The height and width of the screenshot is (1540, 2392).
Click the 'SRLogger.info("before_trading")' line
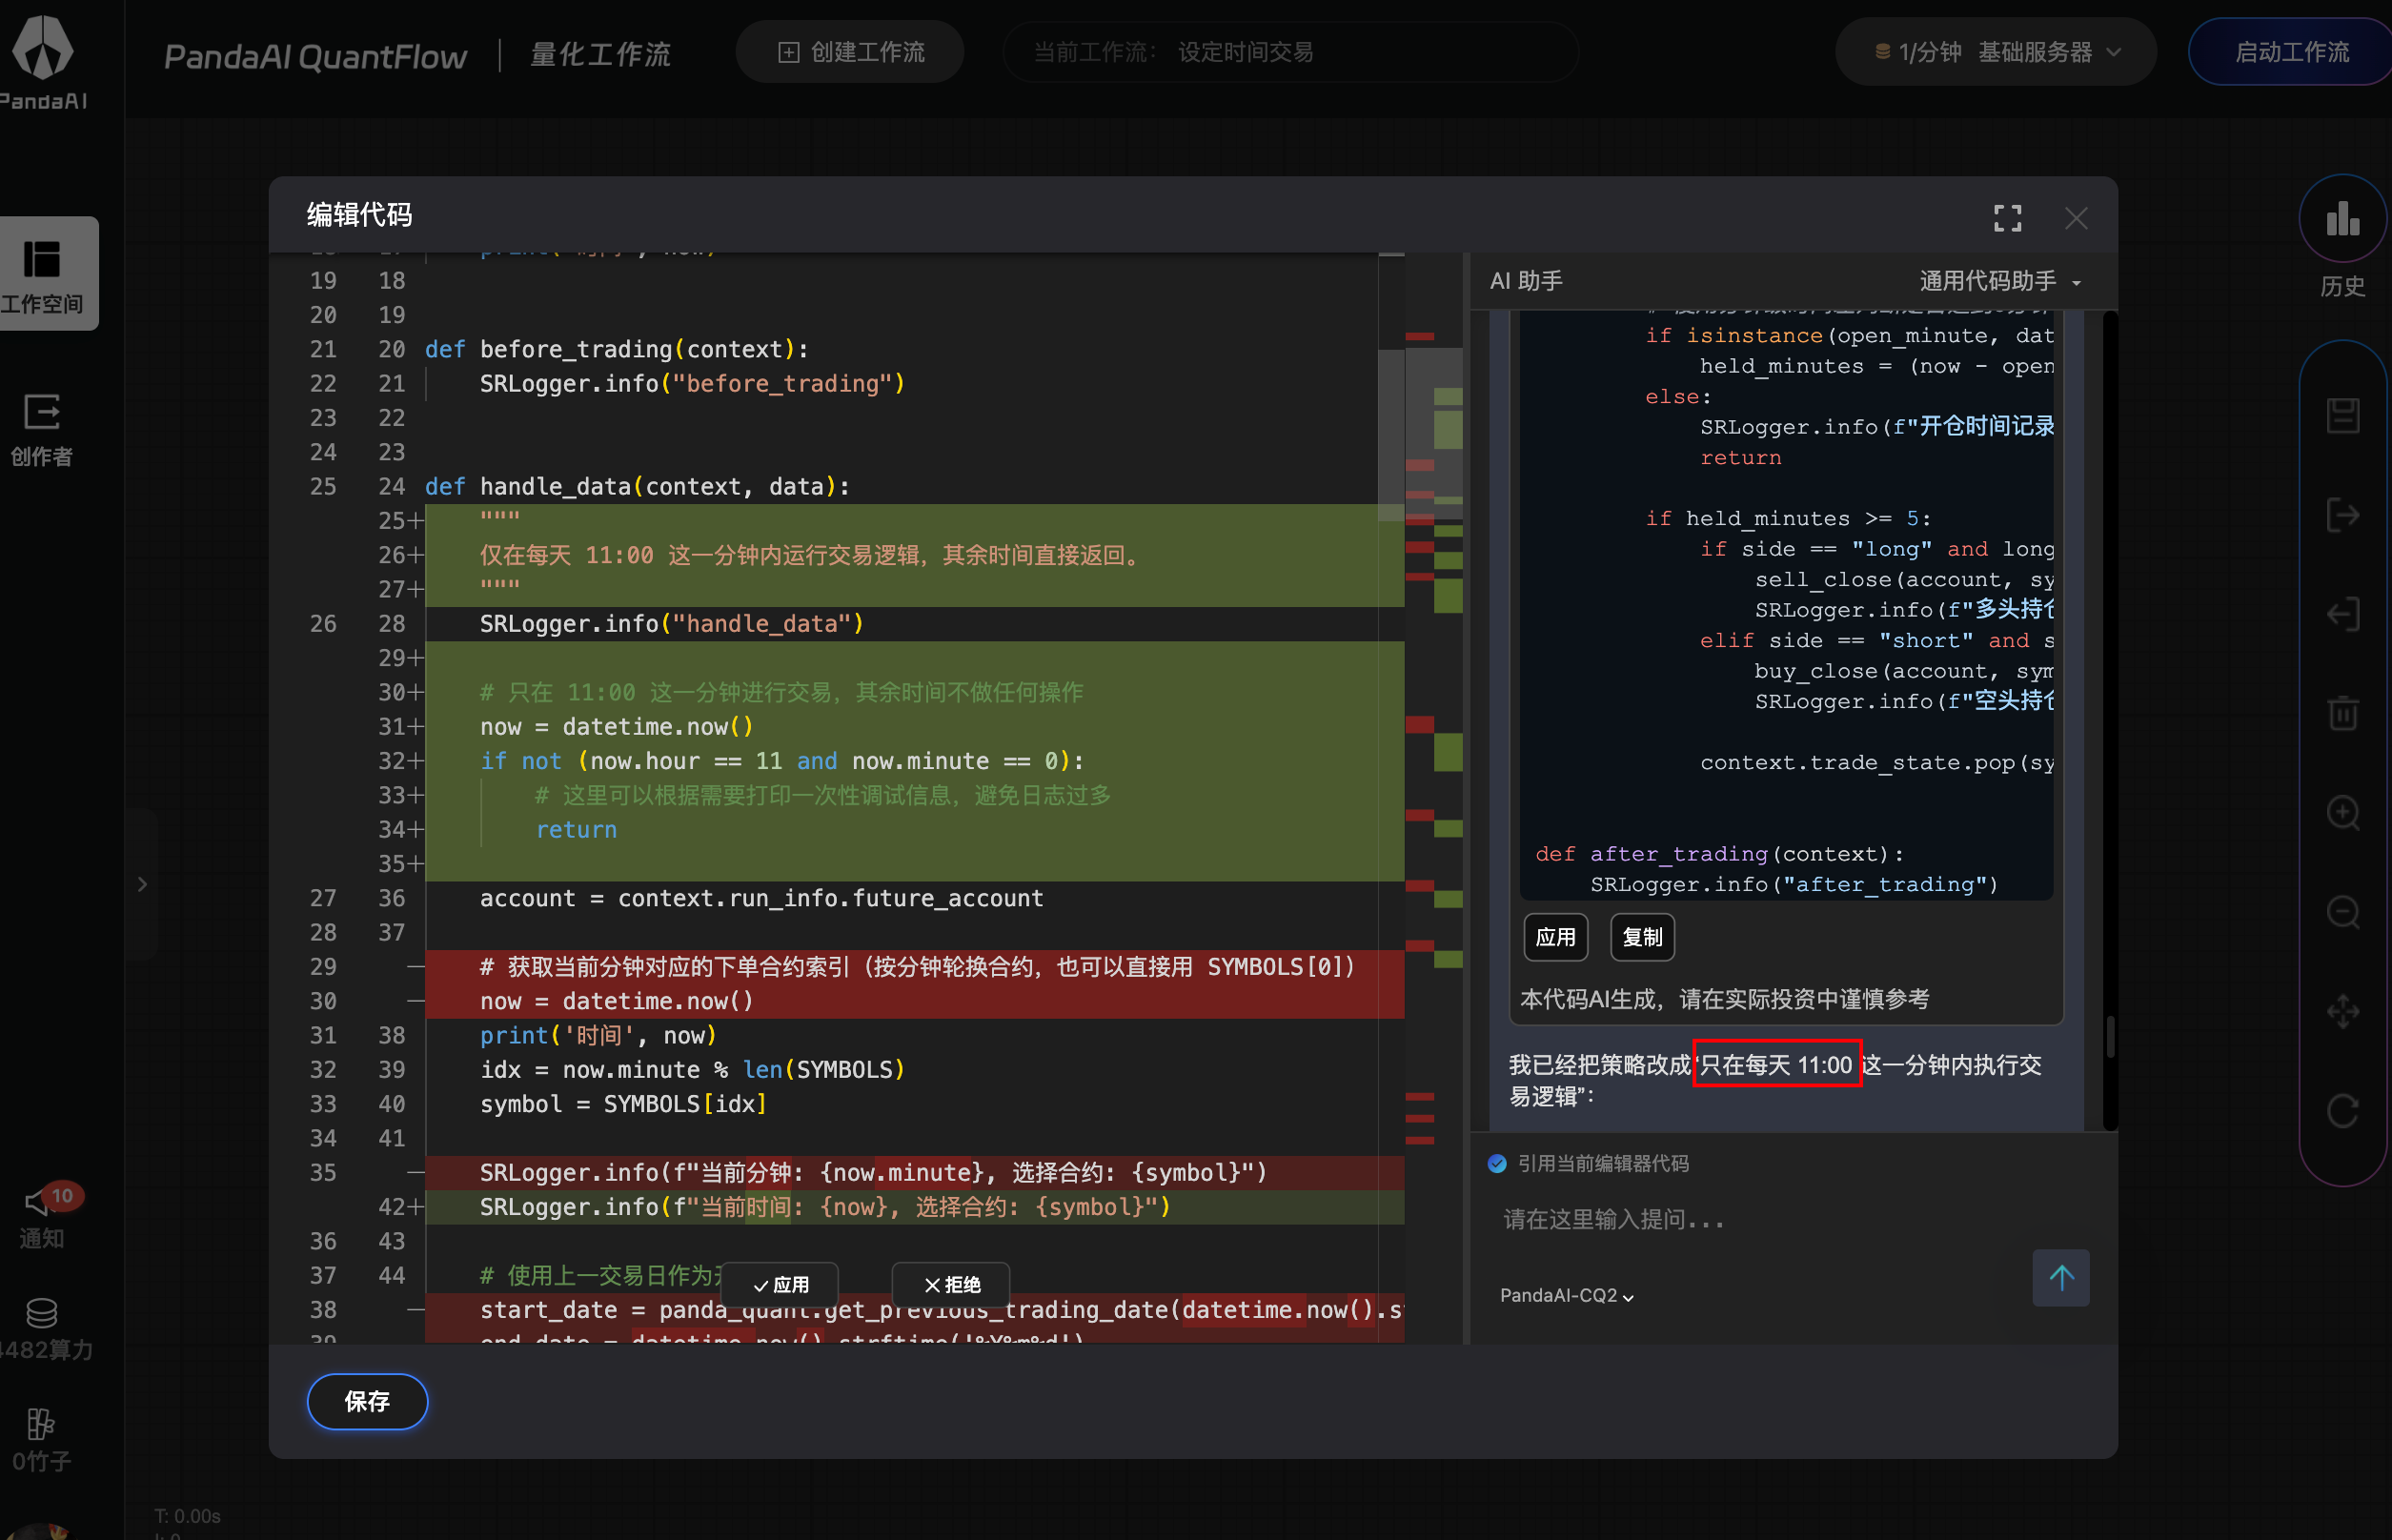pyautogui.click(x=692, y=383)
